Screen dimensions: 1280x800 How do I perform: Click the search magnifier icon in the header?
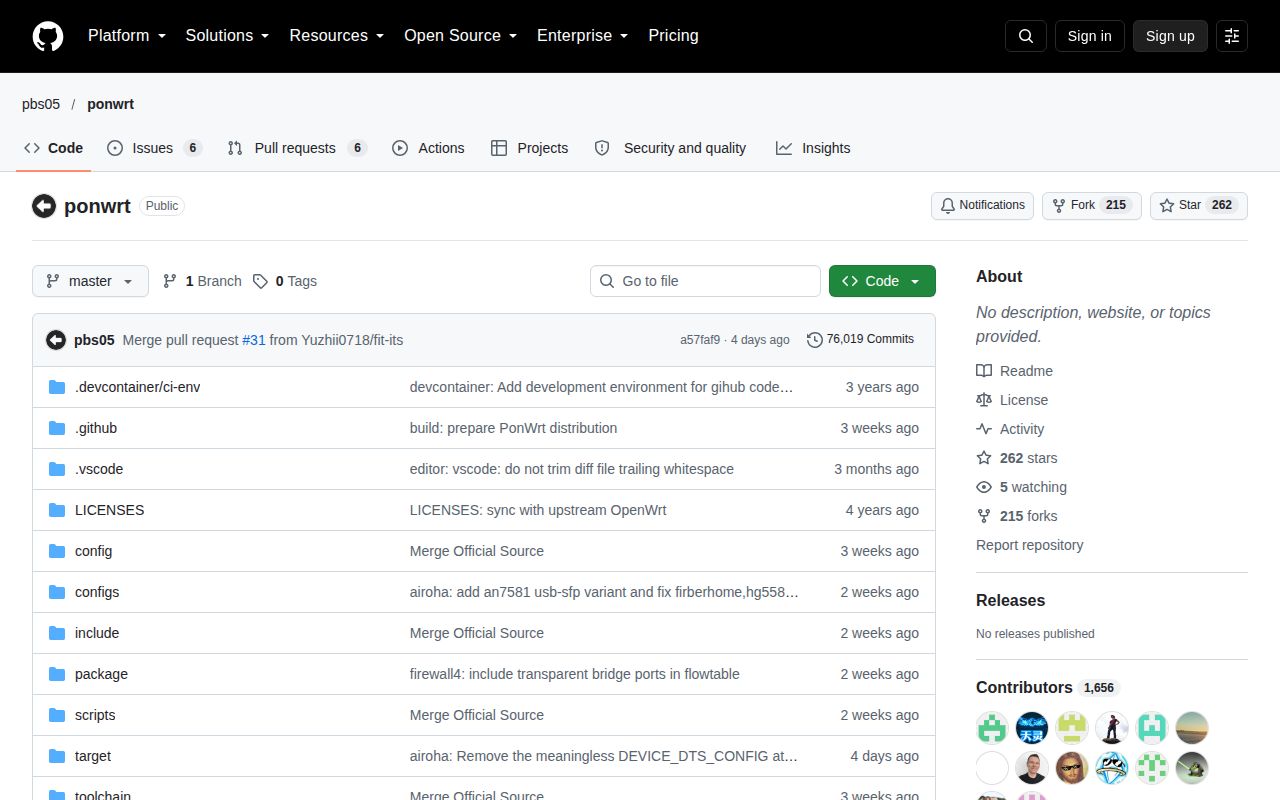[x=1026, y=36]
